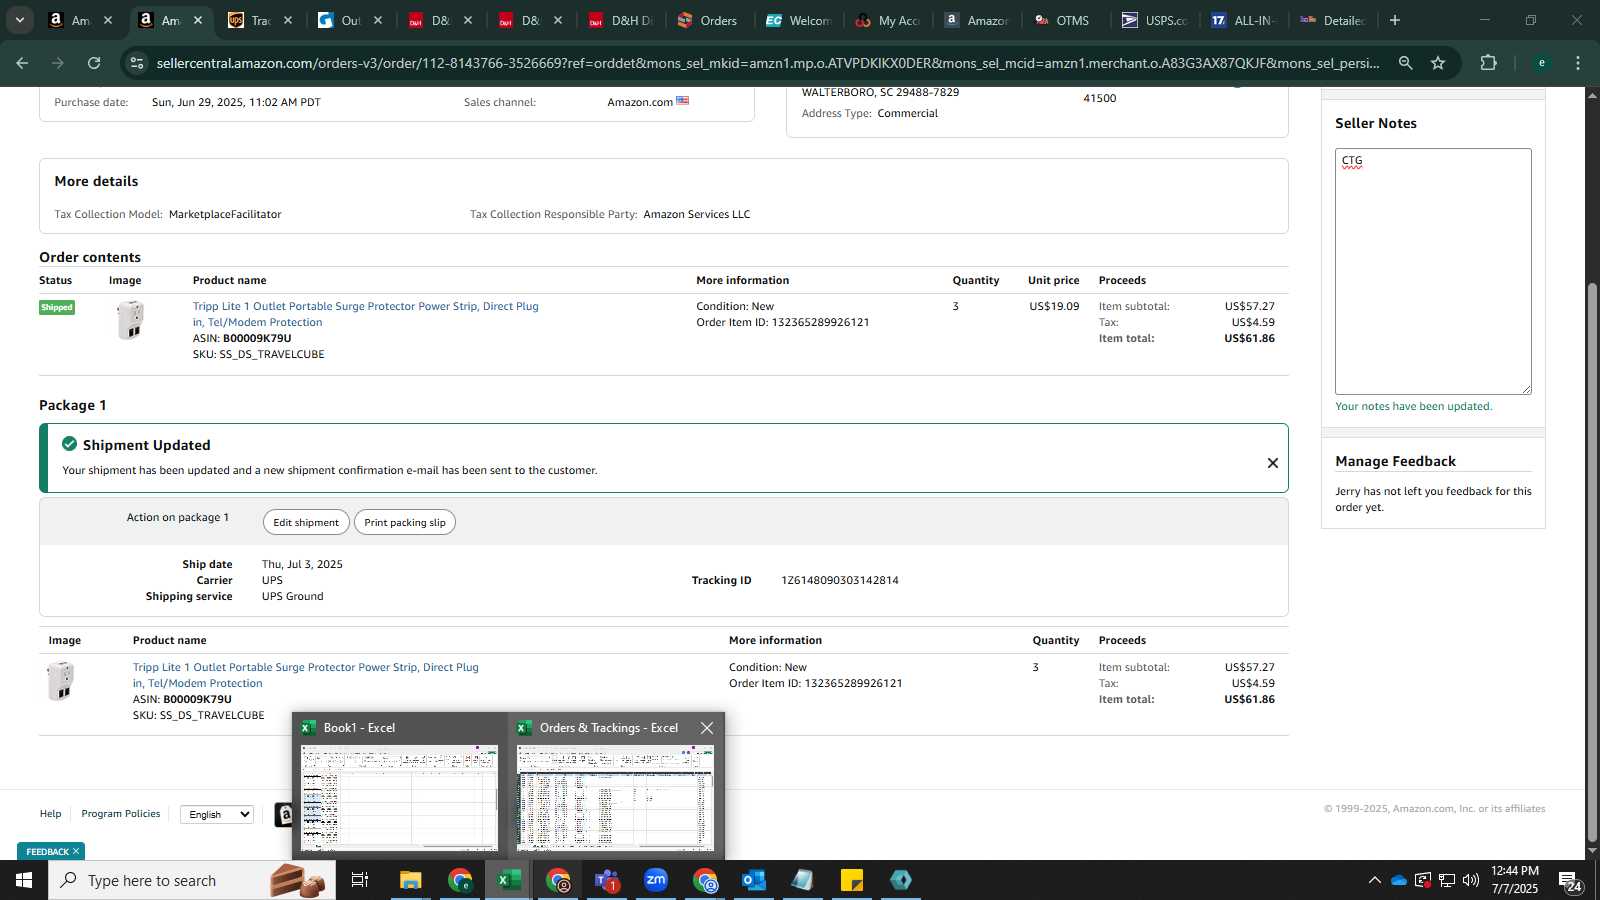This screenshot has height=900, width=1600.
Task: Click the volume speaker tray icon
Action: click(1470, 880)
